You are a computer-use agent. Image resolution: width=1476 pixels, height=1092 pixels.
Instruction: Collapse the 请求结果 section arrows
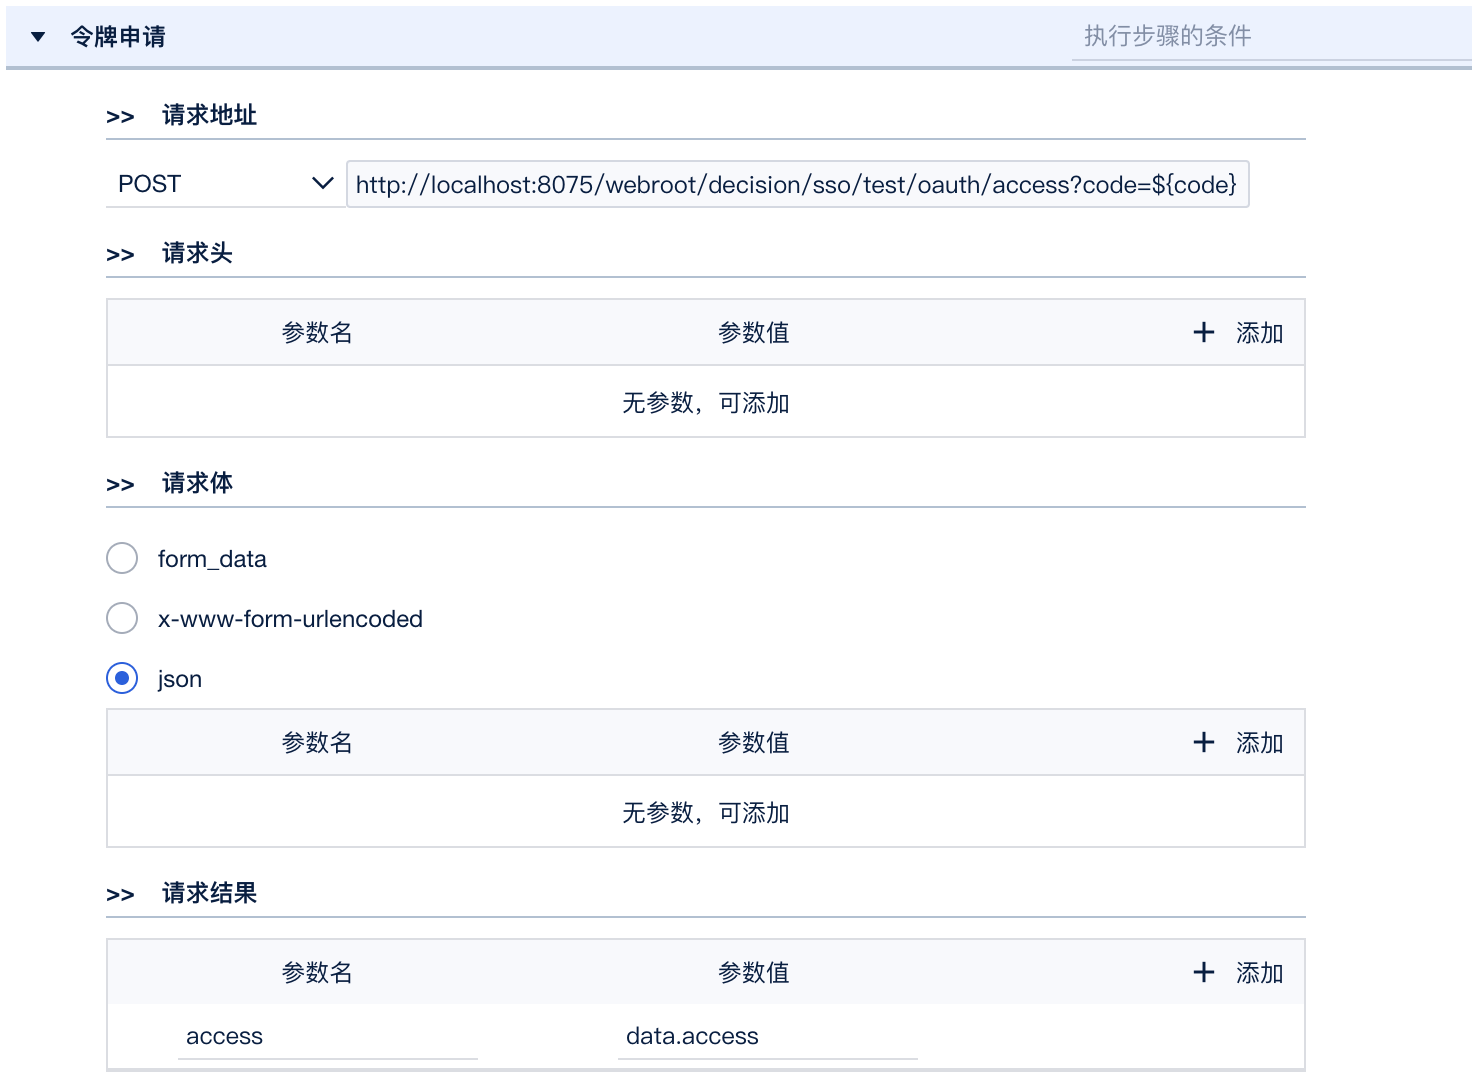coord(120,895)
